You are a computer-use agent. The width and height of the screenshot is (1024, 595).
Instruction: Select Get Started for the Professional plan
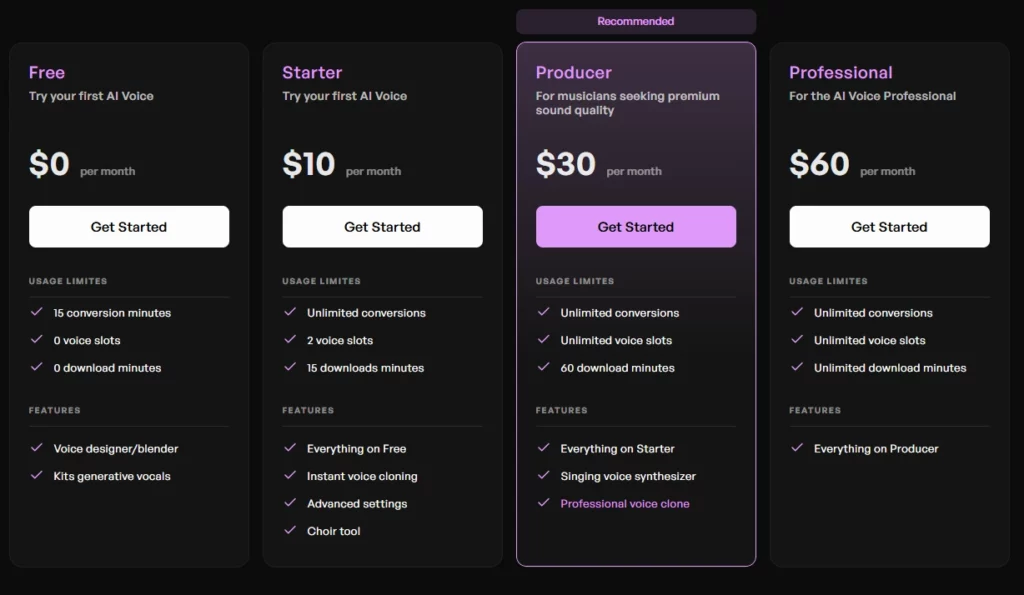(889, 227)
